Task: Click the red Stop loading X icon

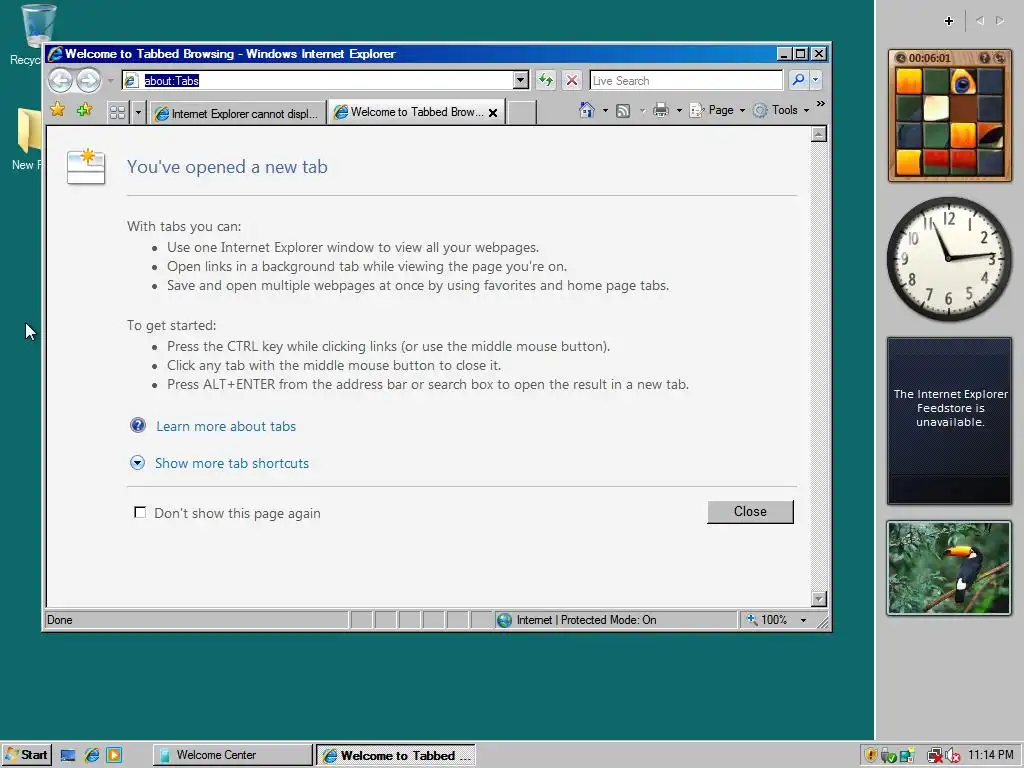Action: click(x=571, y=80)
